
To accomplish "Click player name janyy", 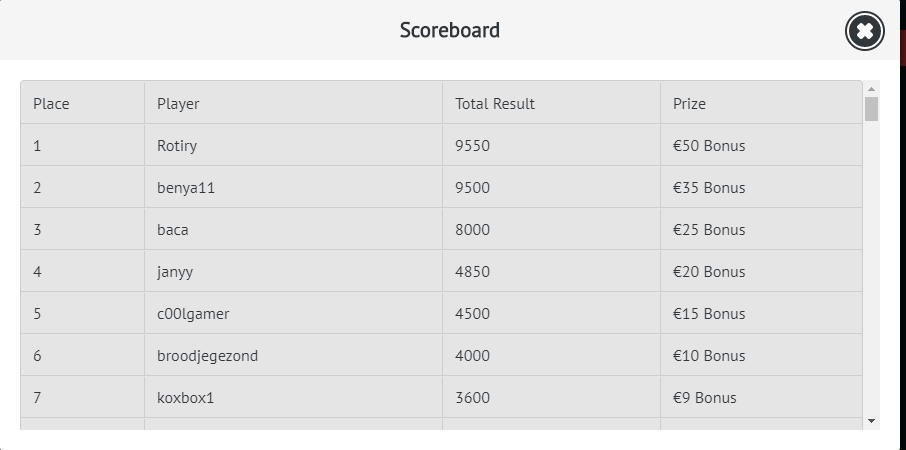I will coord(176,272).
